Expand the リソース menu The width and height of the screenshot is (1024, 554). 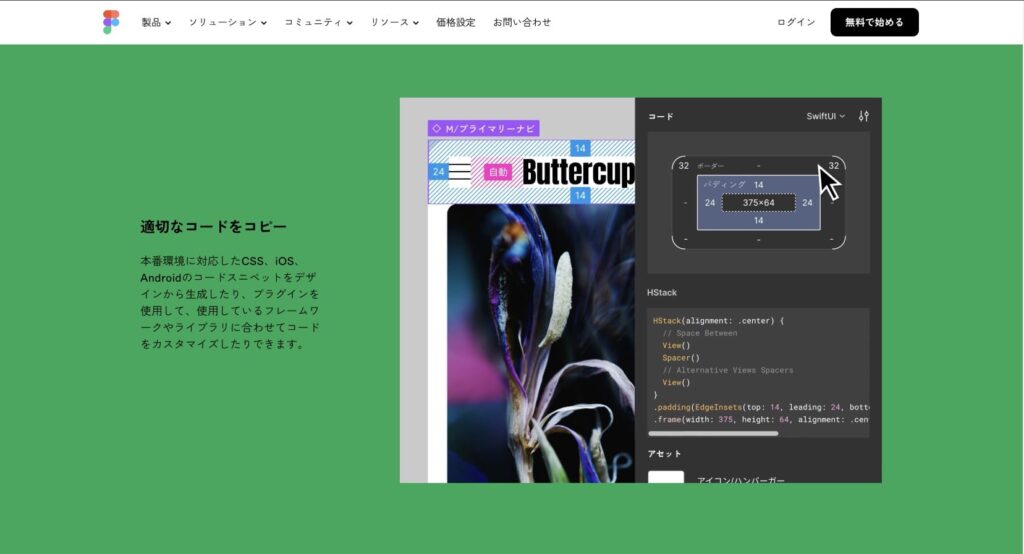point(394,22)
